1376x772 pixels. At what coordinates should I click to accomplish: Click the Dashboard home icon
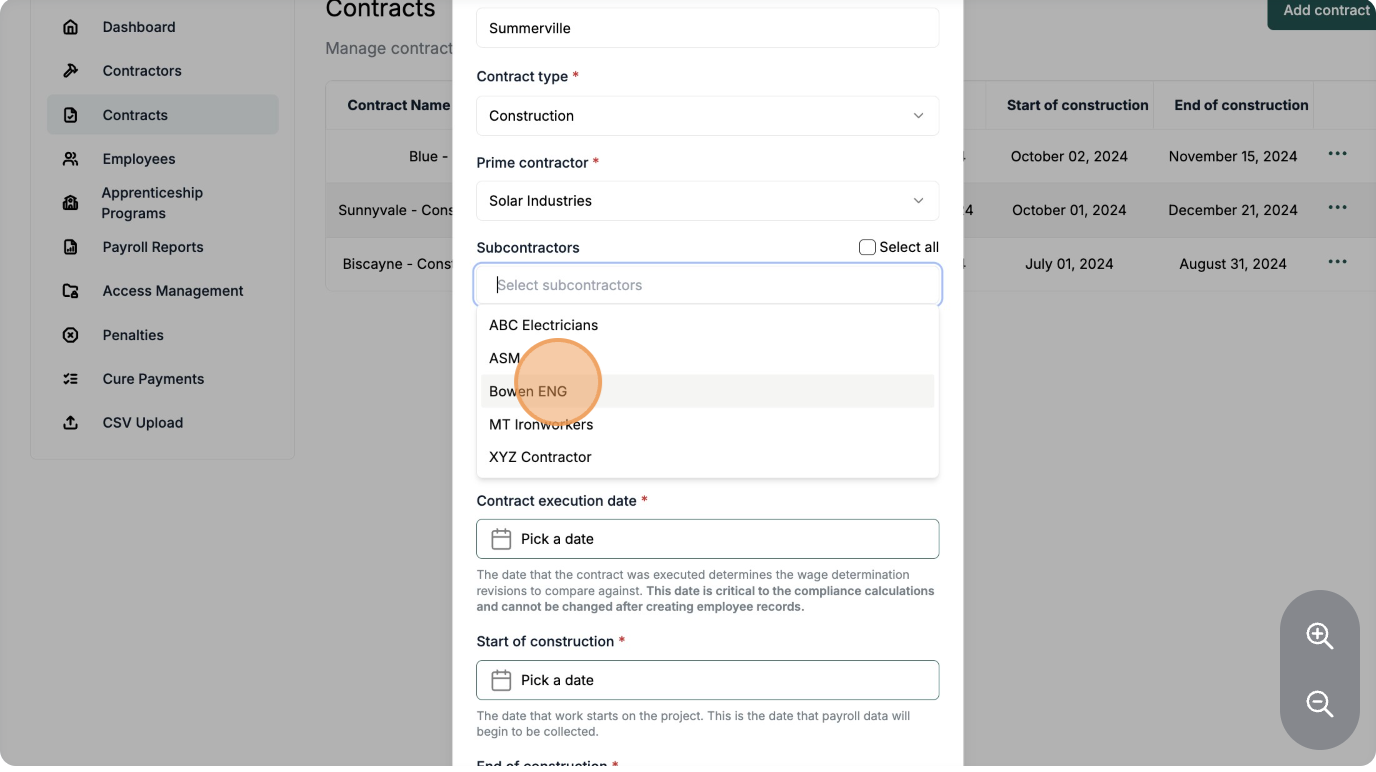[x=70, y=27]
